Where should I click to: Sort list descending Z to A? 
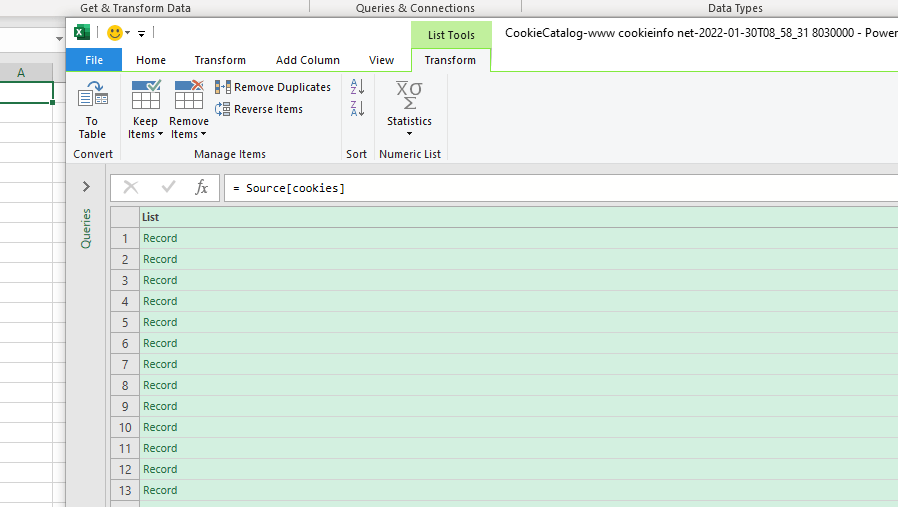pos(357,108)
